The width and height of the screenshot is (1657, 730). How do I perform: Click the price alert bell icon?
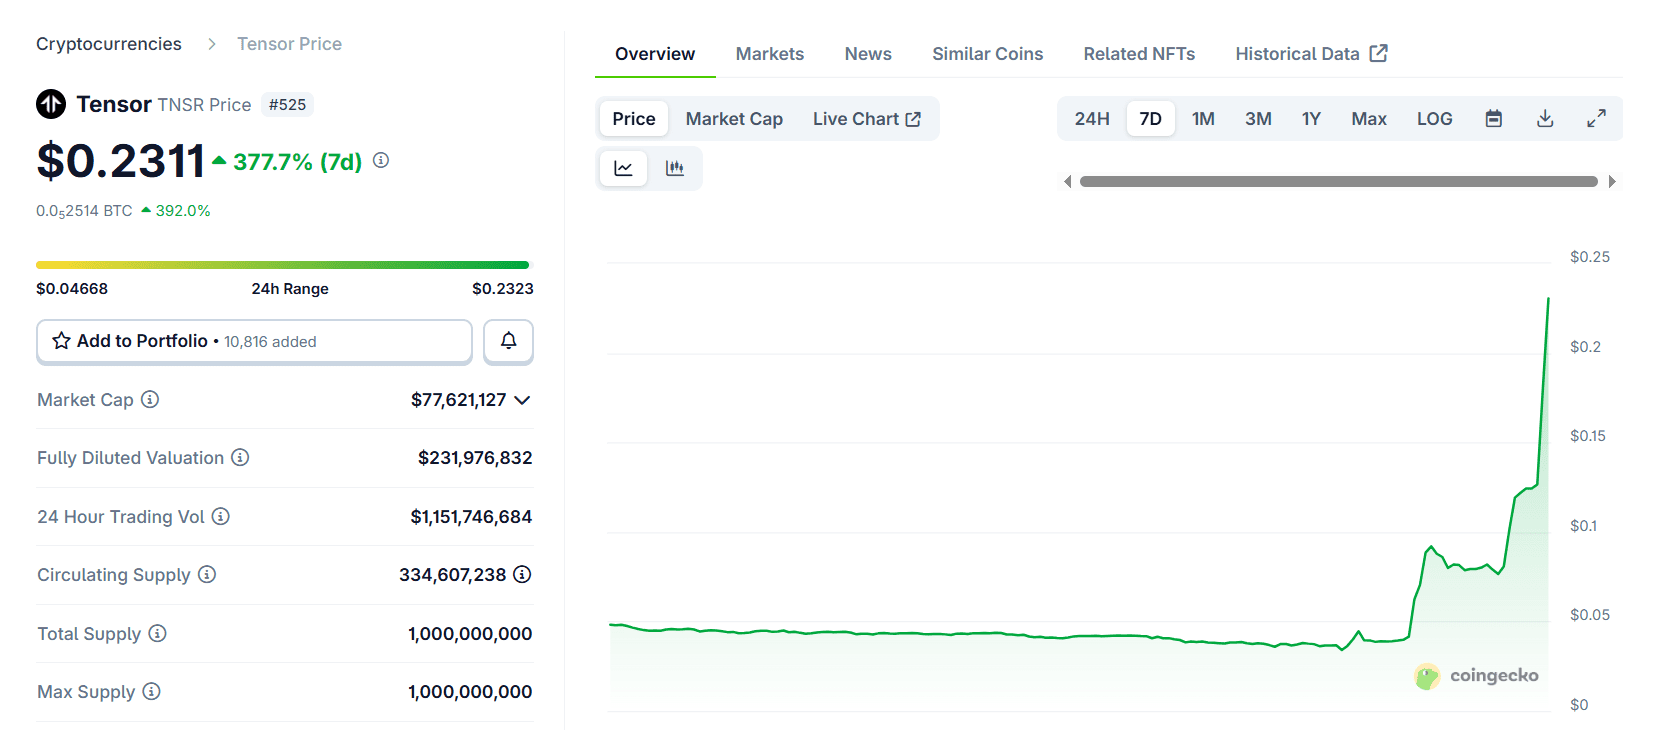(508, 341)
